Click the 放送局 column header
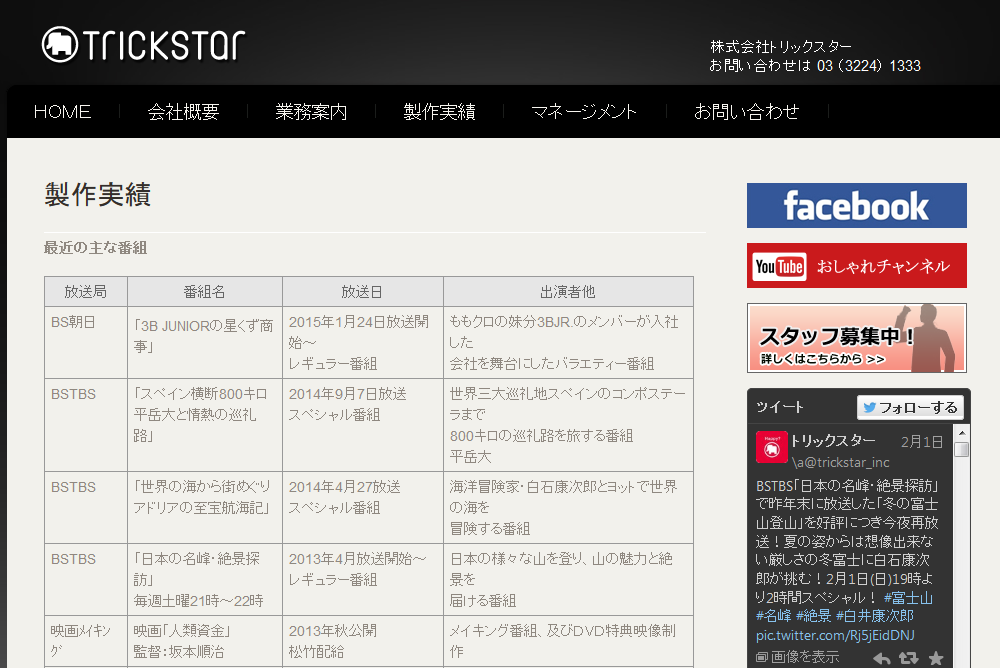The image size is (1000, 668). (85, 292)
